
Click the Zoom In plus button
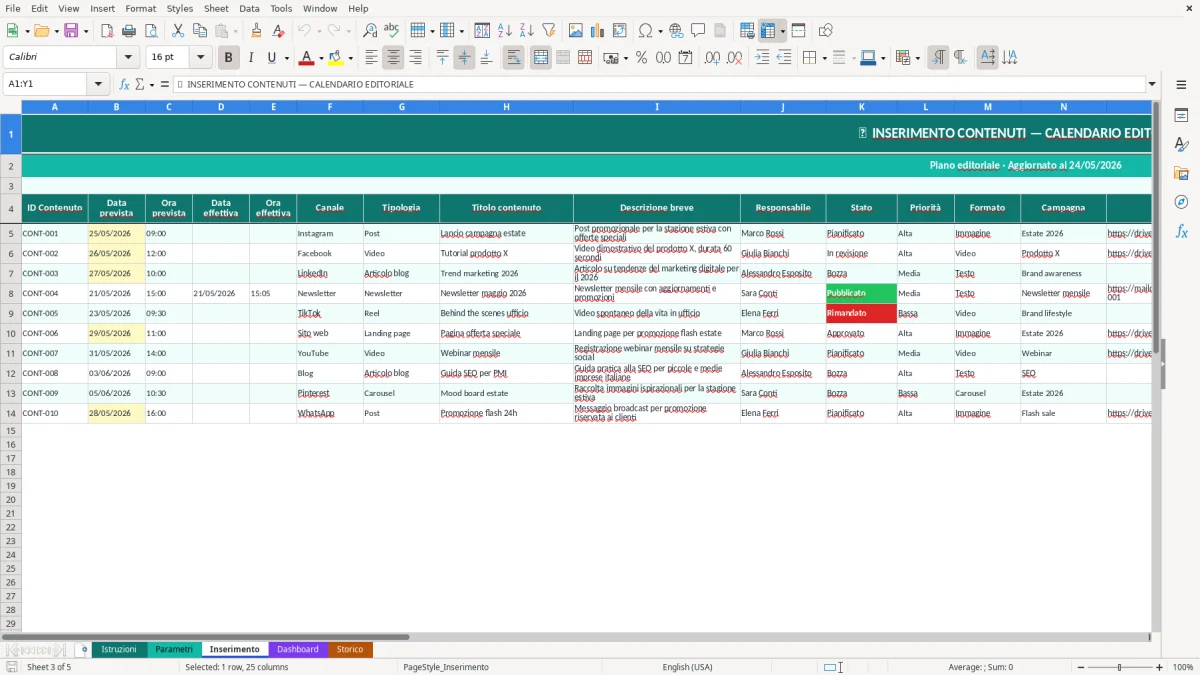(1160, 667)
